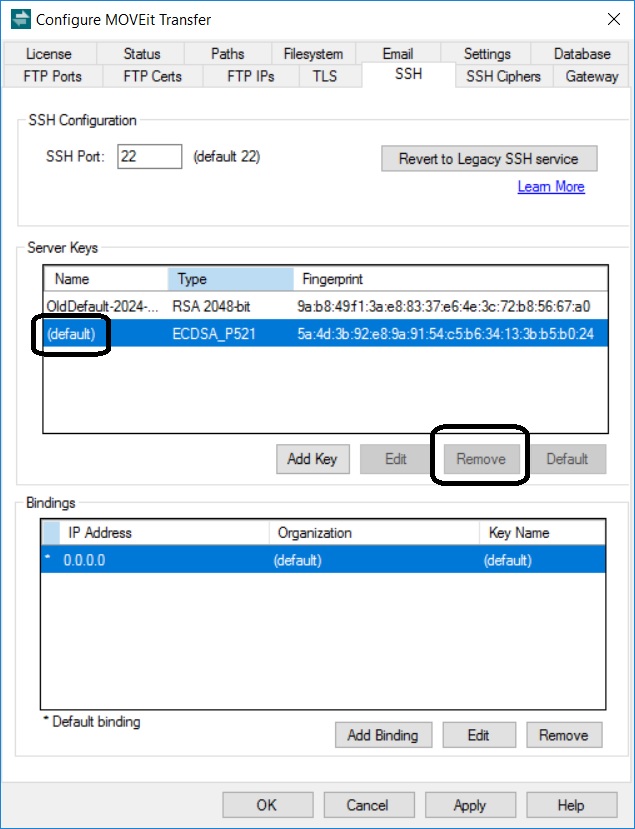Viewport: 635px width, 829px height.
Task: Click fingerprint starting with 5a:4d:3b
Action: click(x=445, y=334)
